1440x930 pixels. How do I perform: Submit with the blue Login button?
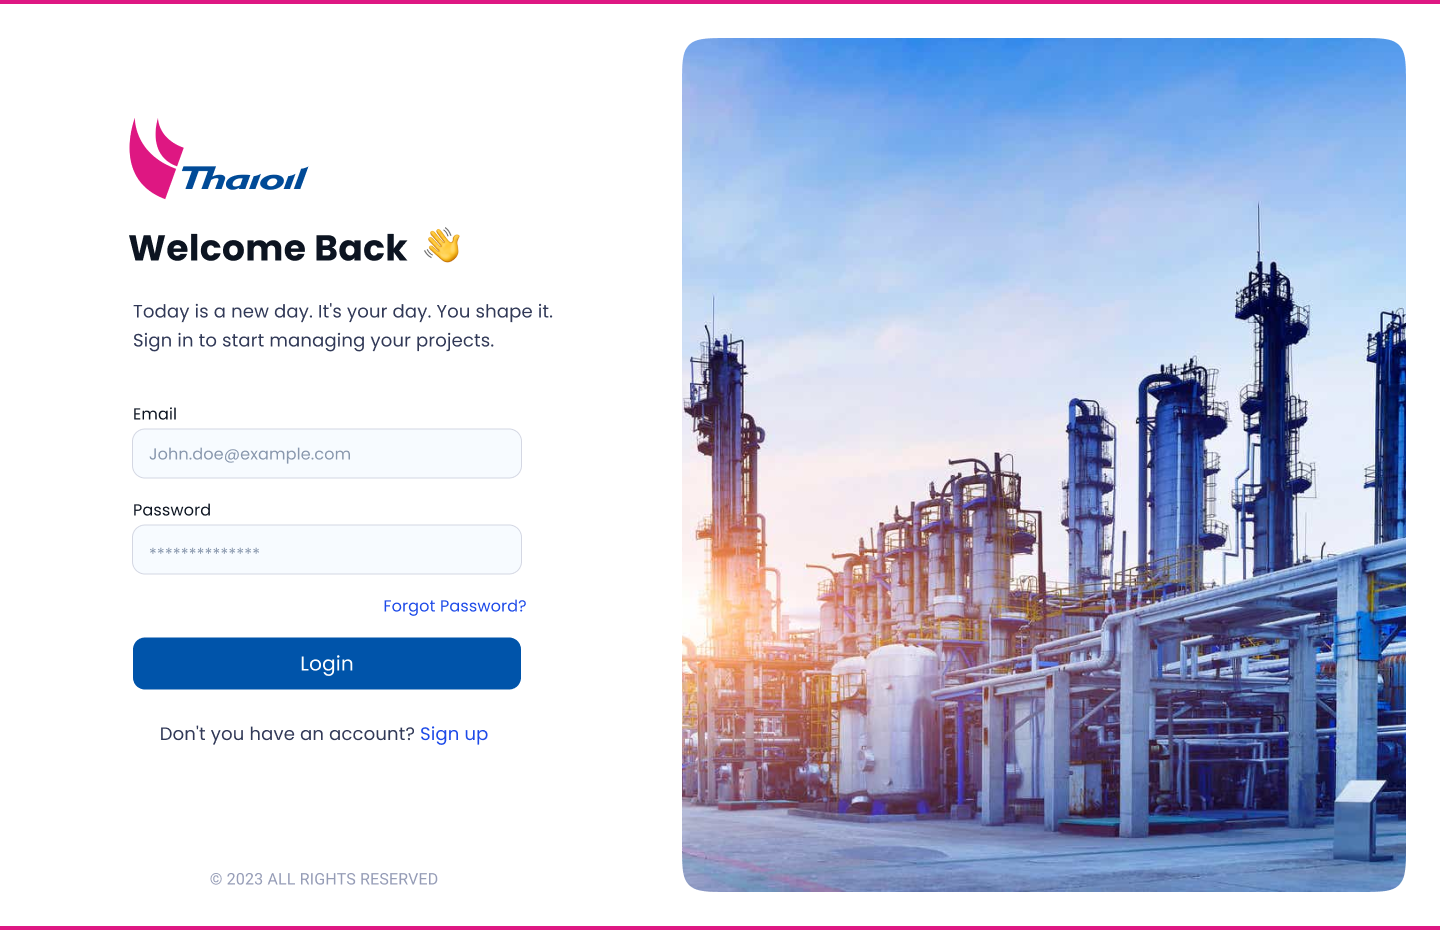pos(327,664)
